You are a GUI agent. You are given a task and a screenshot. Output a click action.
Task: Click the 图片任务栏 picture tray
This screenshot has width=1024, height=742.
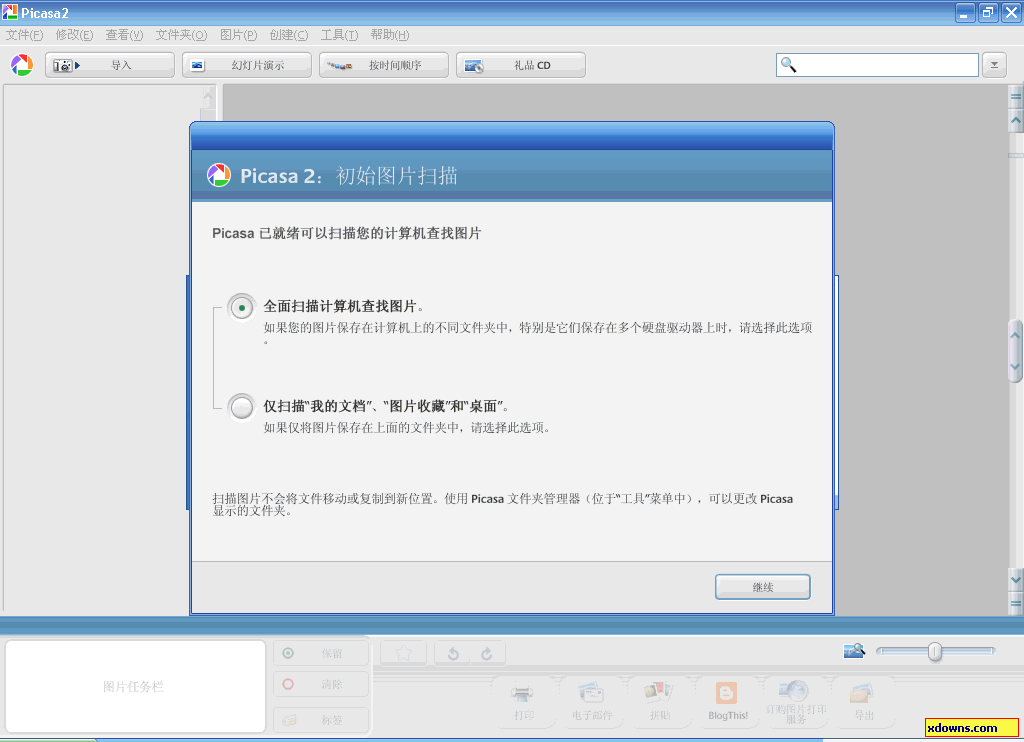(x=135, y=686)
